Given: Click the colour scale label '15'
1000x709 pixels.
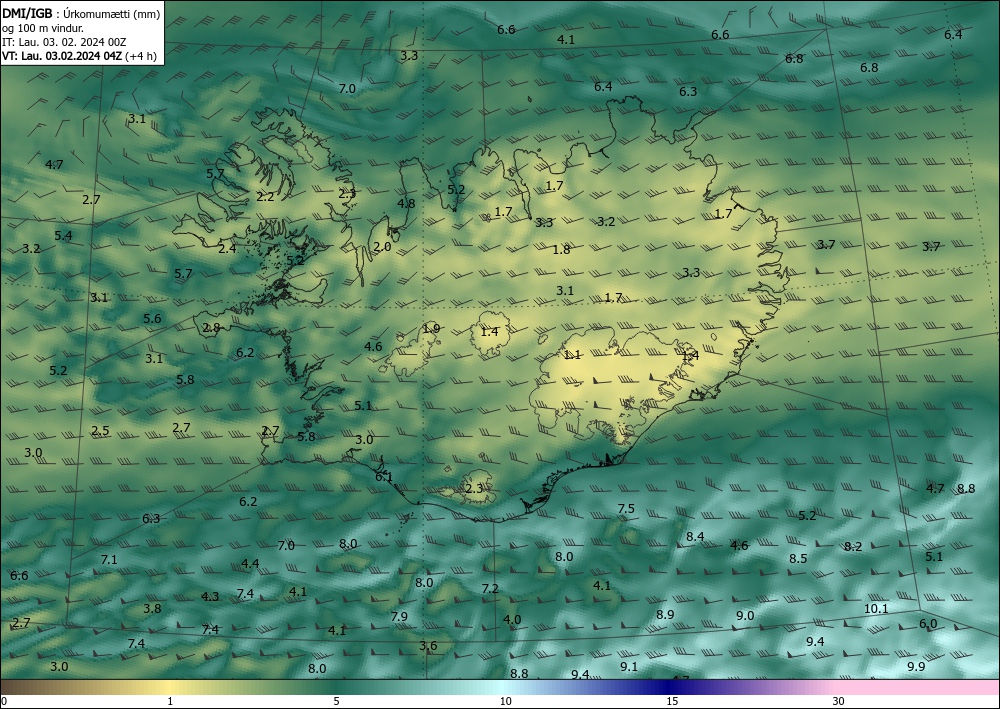Looking at the screenshot, I should [x=672, y=701].
